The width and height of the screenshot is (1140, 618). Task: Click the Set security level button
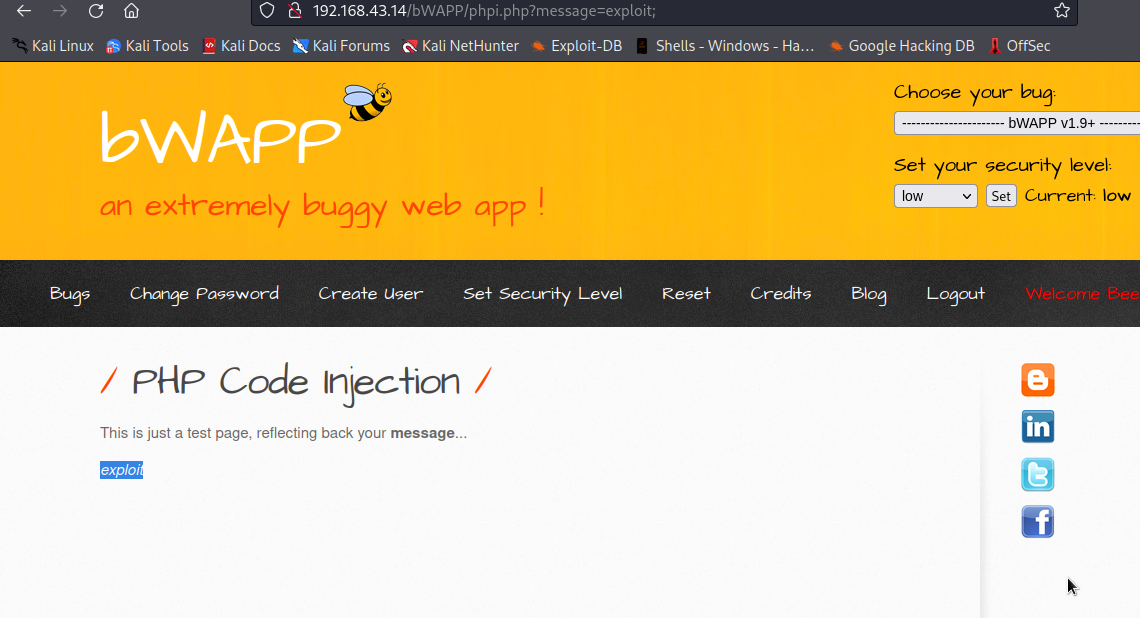(1000, 196)
